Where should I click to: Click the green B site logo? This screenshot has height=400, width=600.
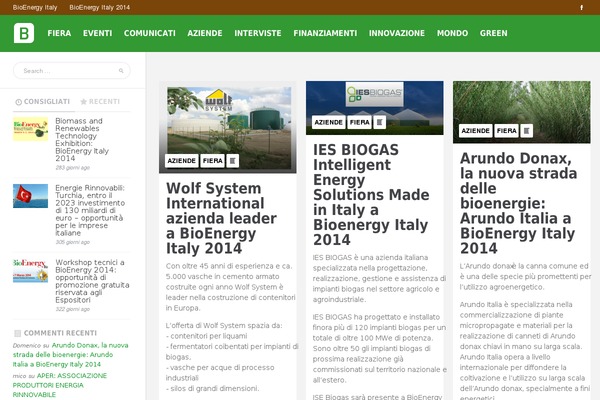pos(24,33)
